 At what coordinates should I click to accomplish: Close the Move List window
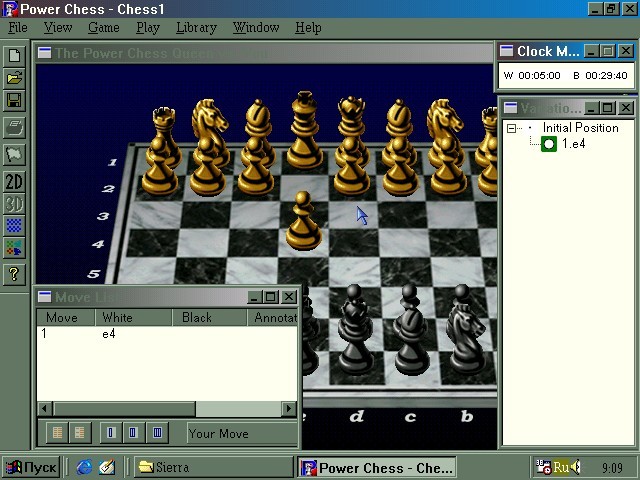click(289, 297)
